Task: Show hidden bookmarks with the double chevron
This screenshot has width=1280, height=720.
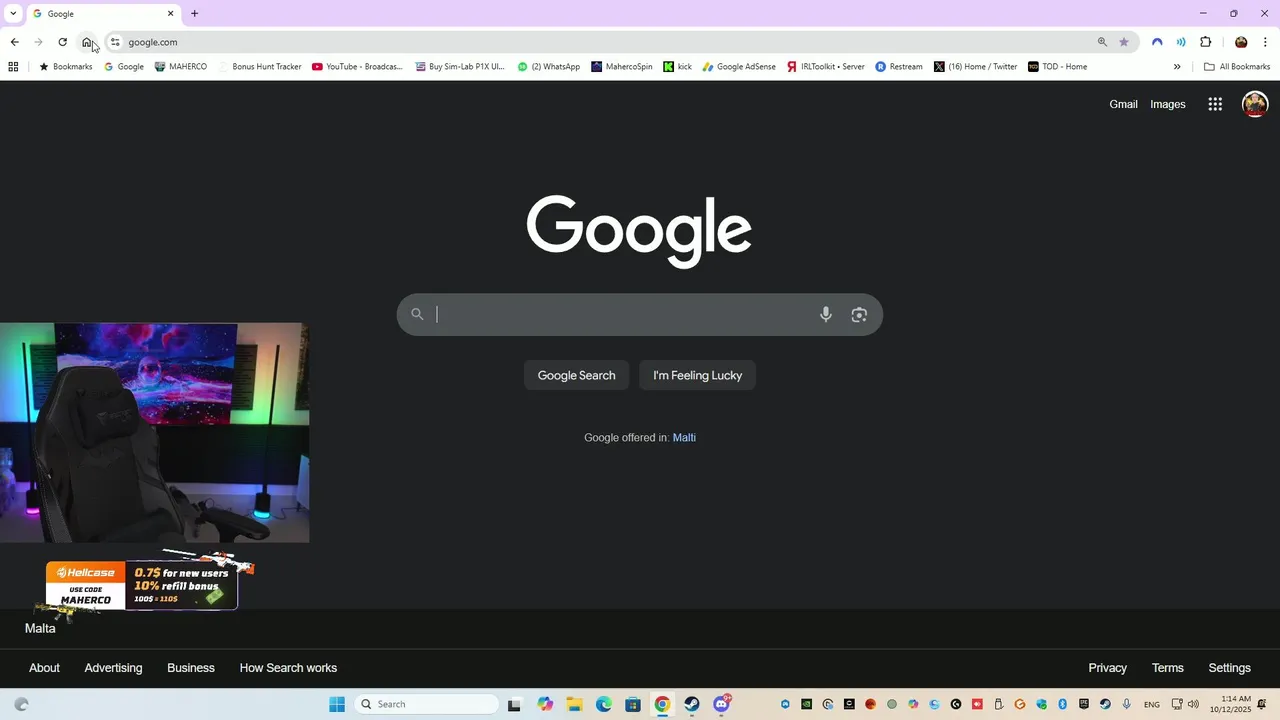Action: (x=1177, y=67)
